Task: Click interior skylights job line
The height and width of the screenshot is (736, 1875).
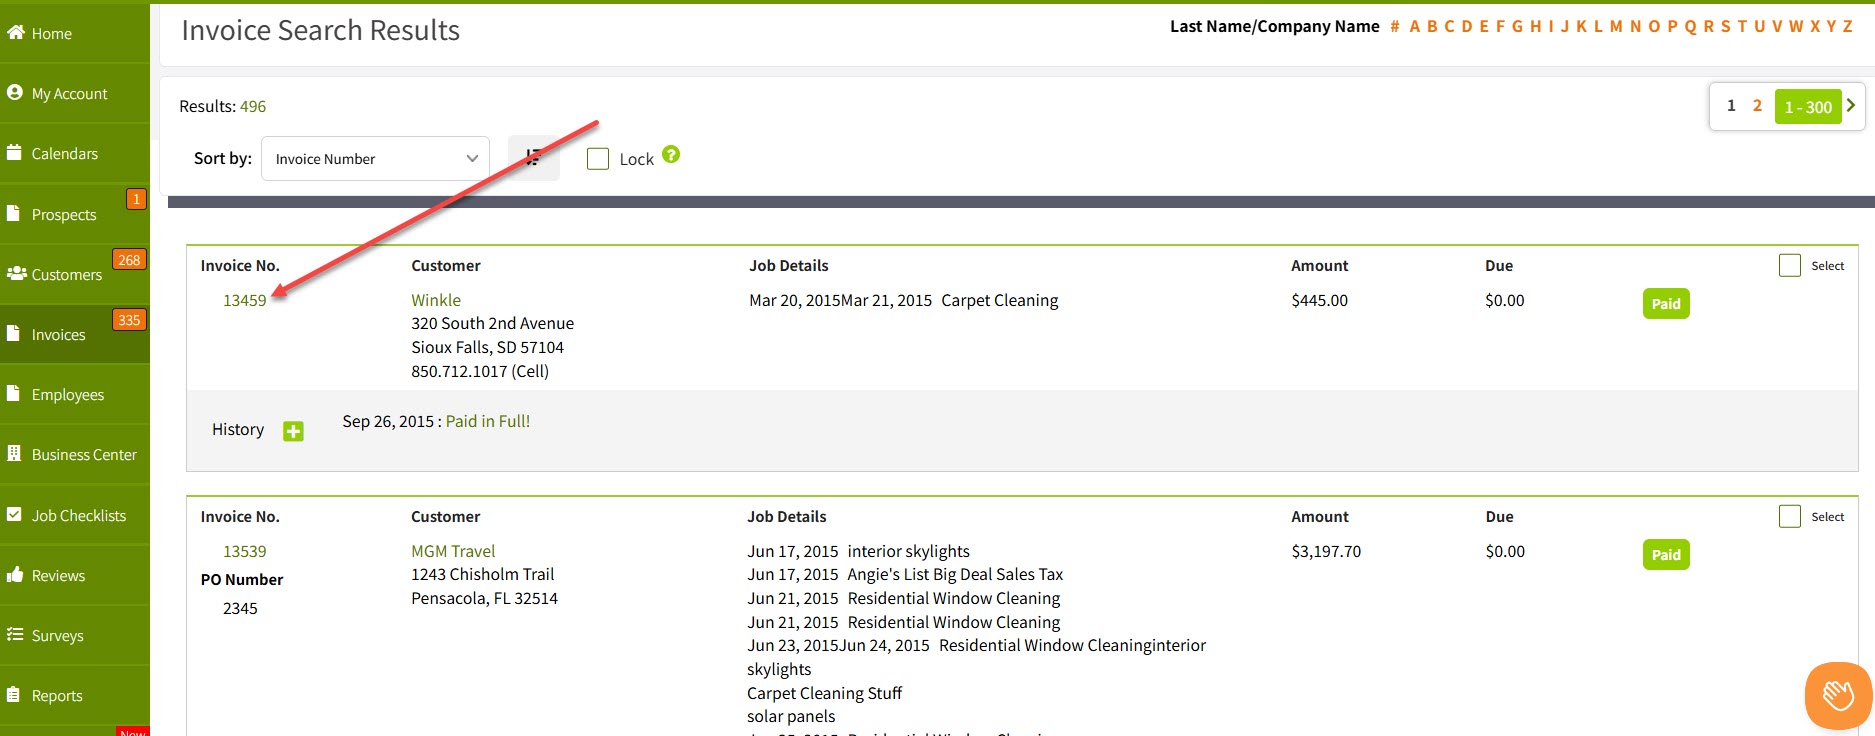Action: (908, 551)
